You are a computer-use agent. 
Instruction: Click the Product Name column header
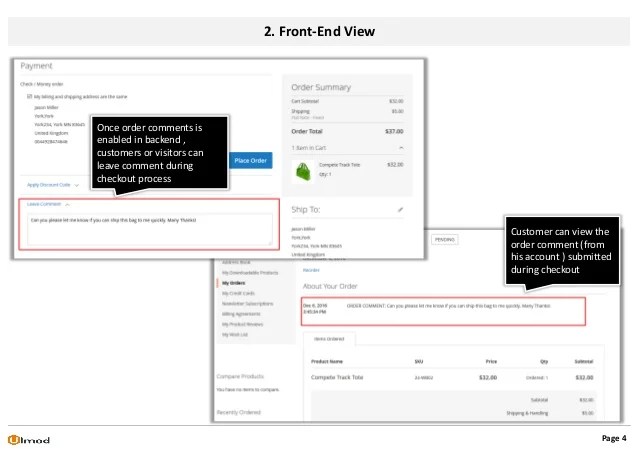[x=327, y=361]
